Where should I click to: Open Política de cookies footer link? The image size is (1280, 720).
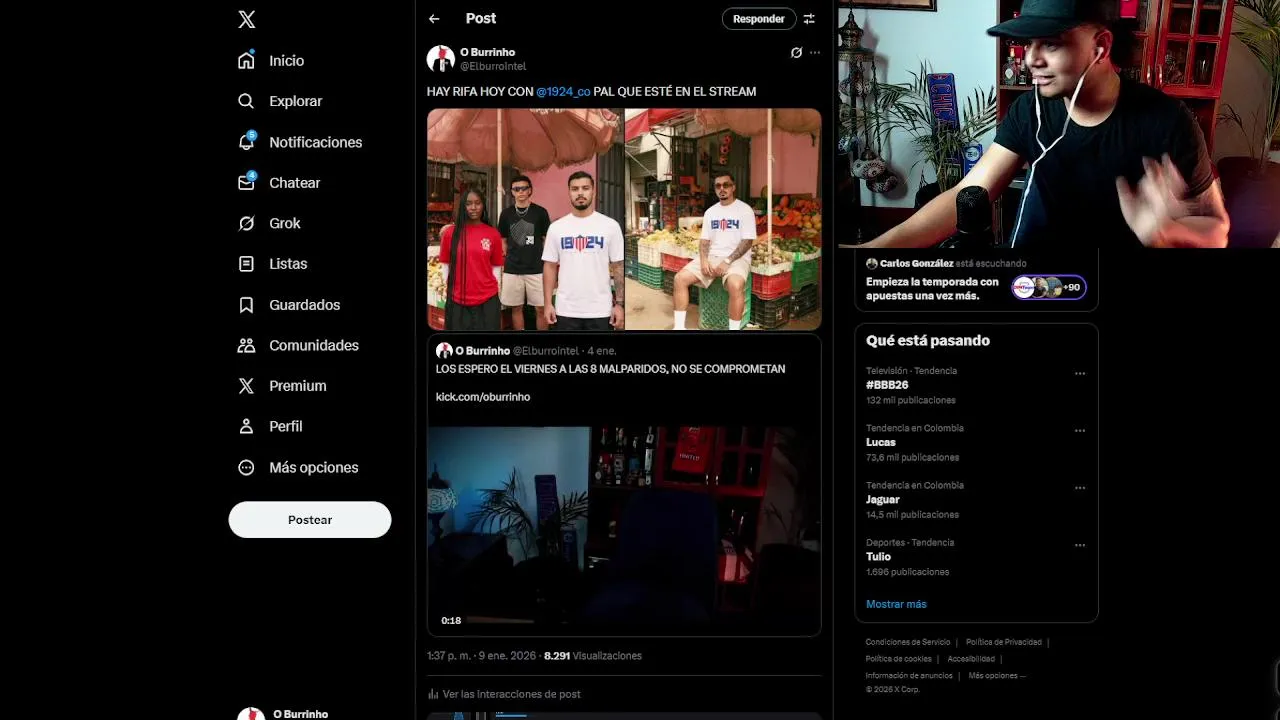[x=899, y=659]
